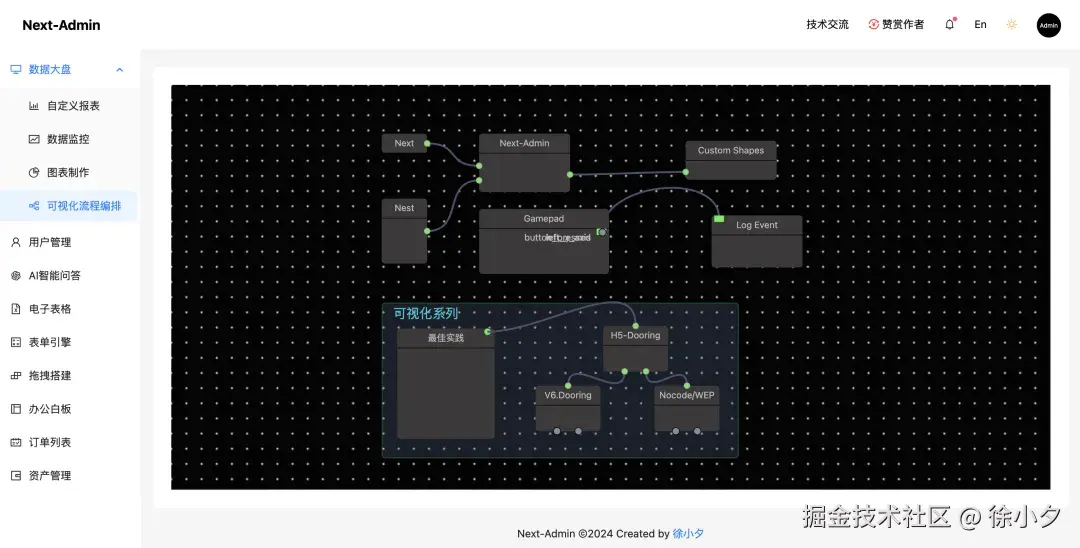Screen dimensions: 1080x548
Task: Select the Next-Admin node title
Action: point(524,143)
